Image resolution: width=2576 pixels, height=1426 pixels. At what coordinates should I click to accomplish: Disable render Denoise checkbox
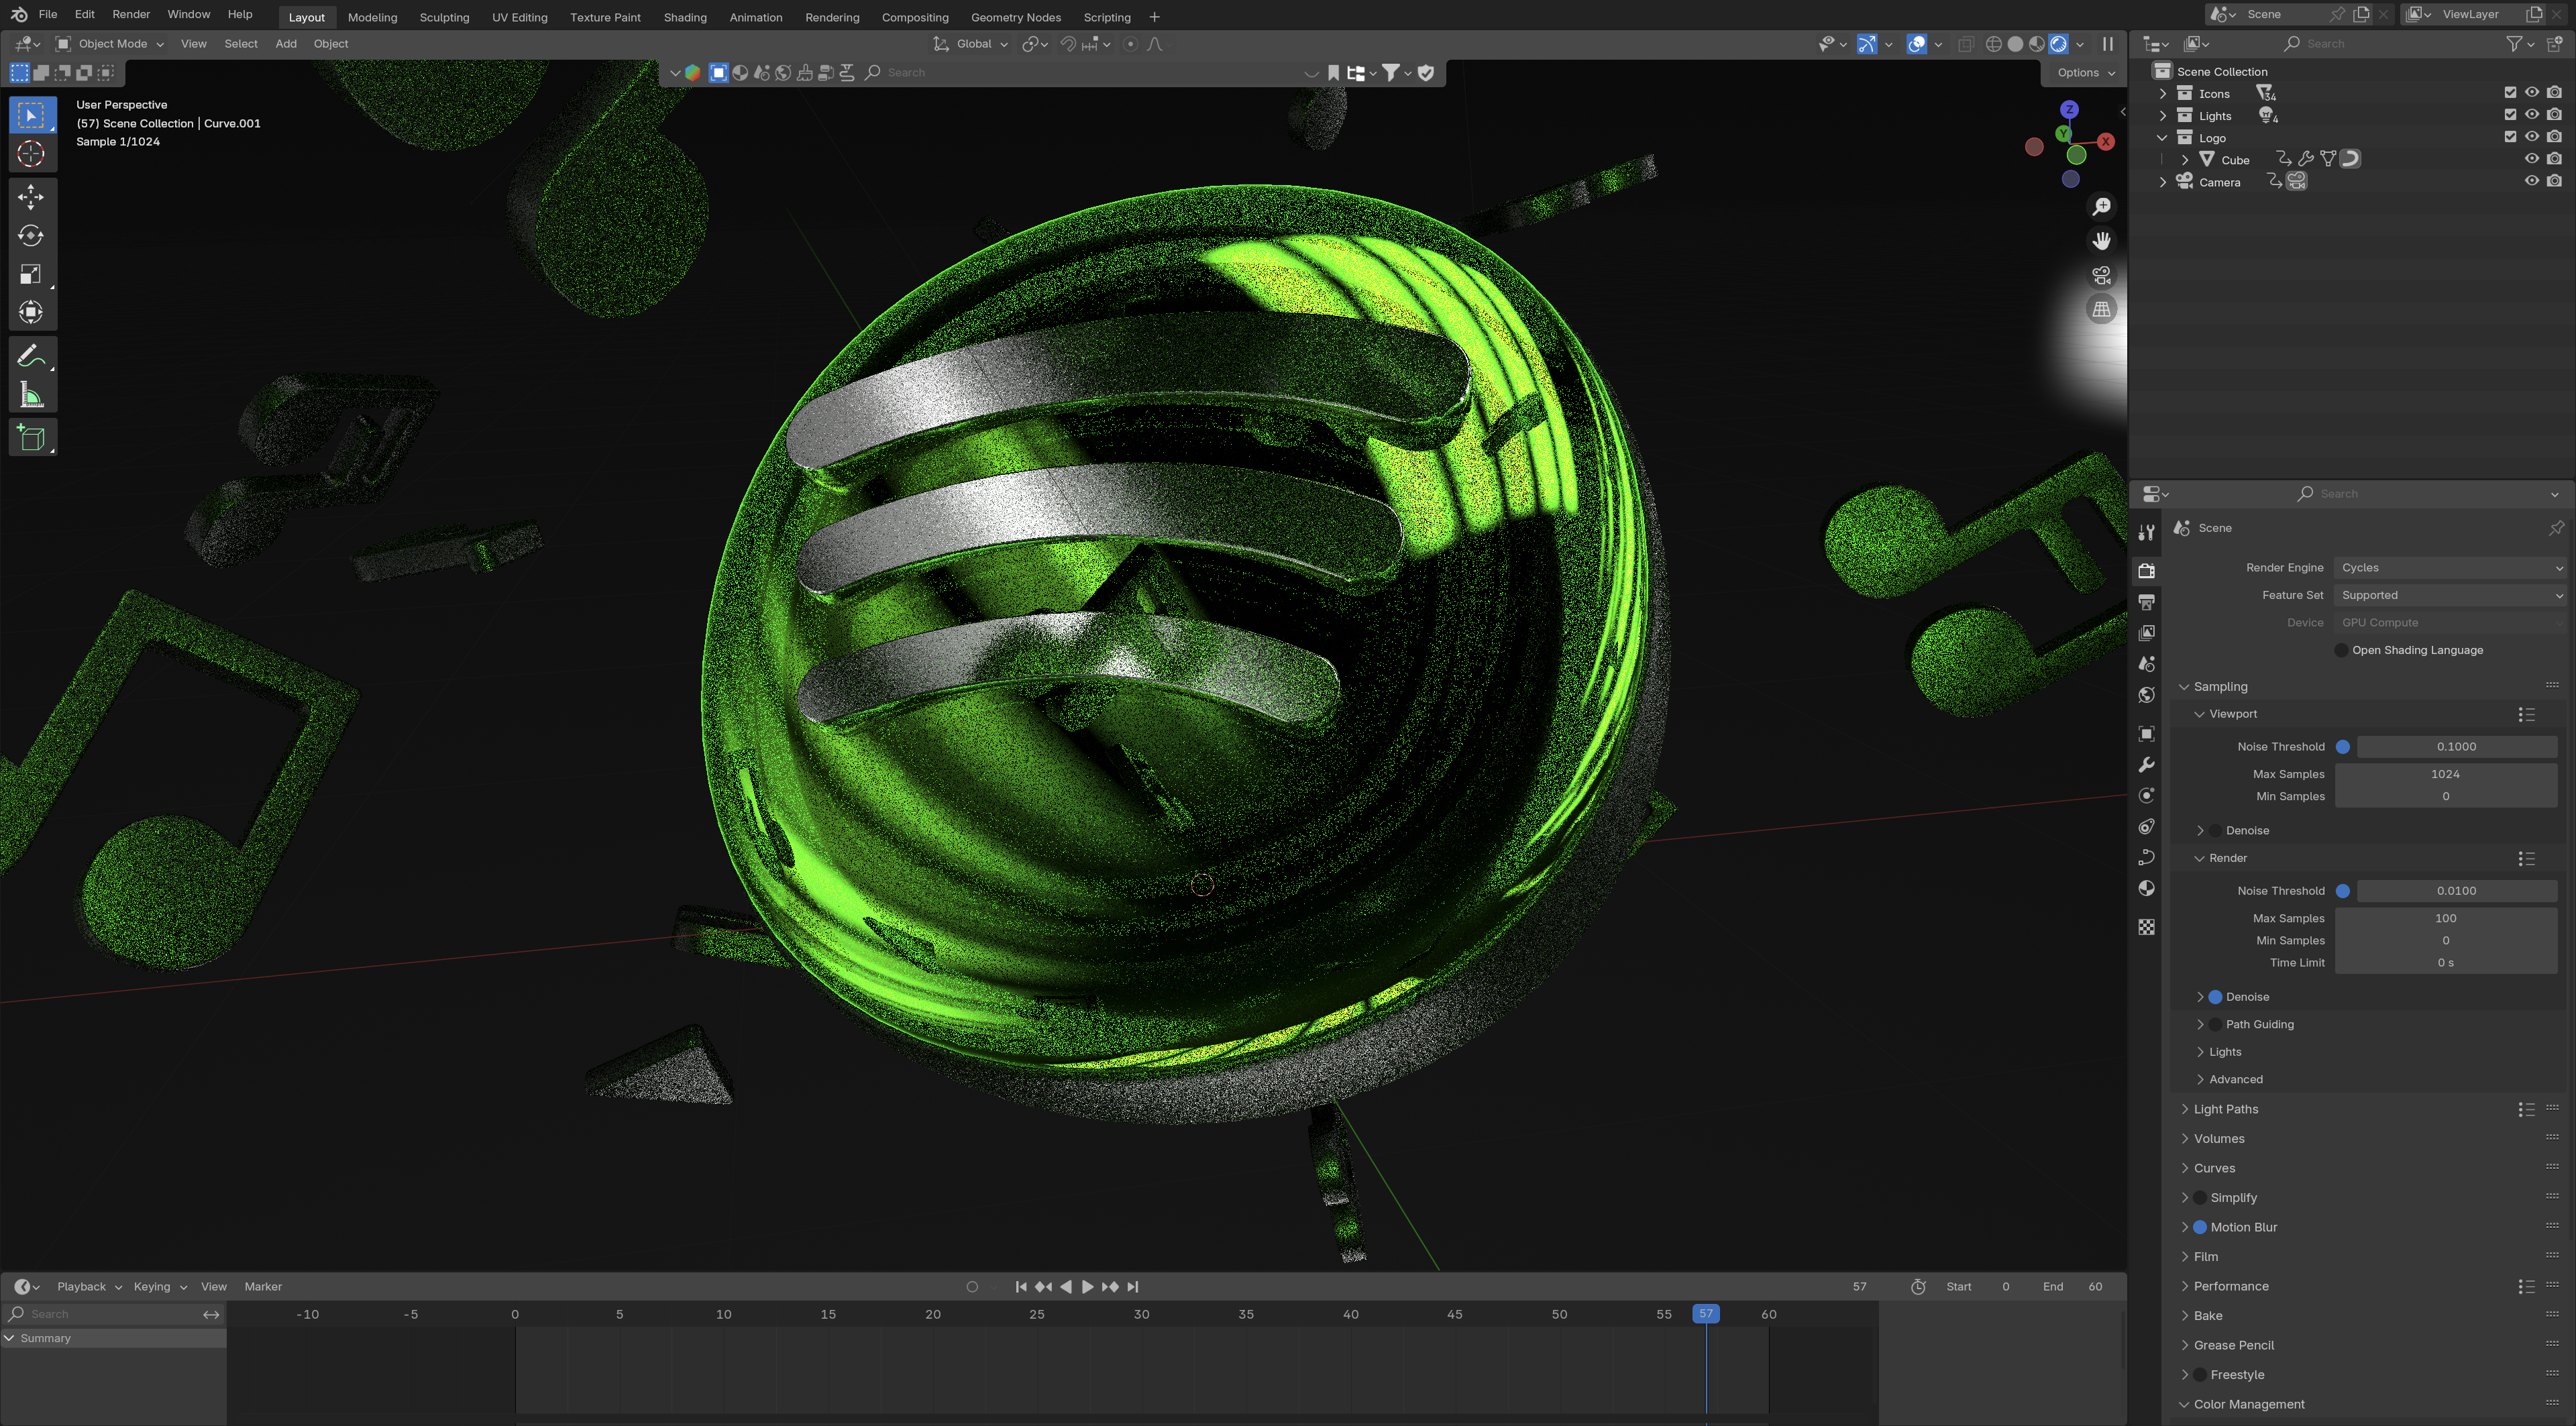(2215, 997)
